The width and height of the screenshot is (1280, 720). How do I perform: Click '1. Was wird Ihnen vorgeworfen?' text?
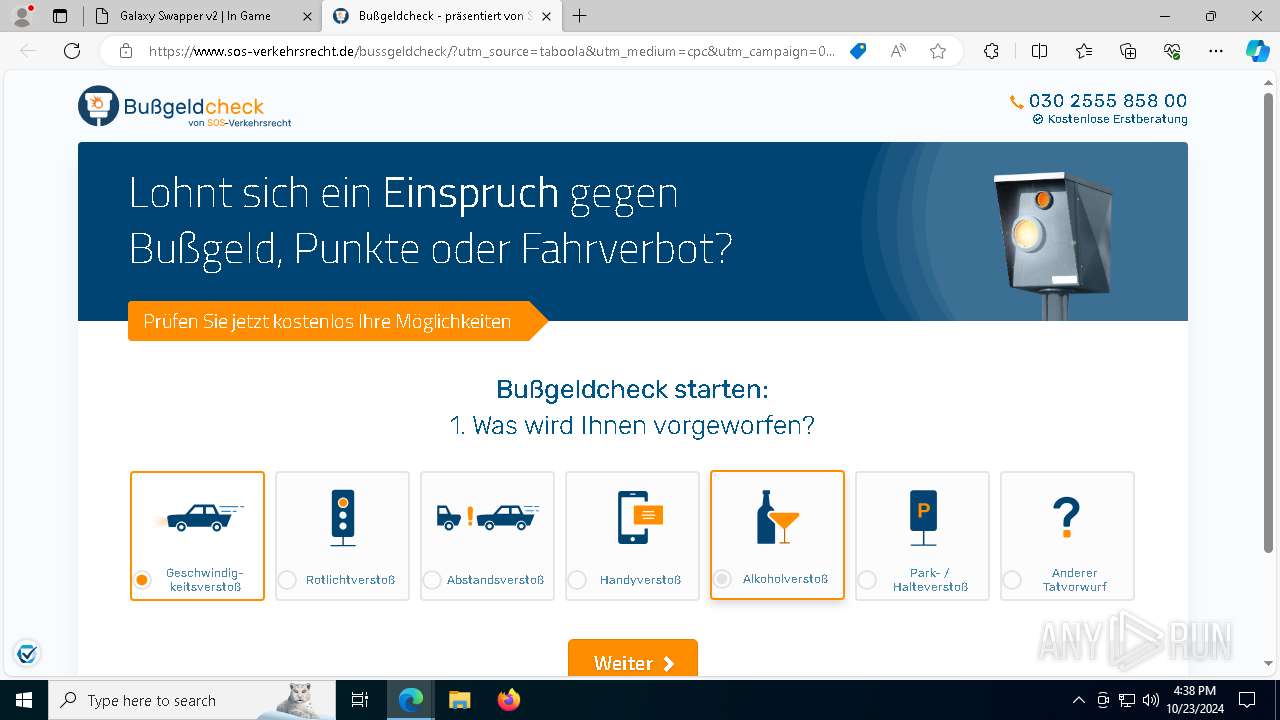(x=632, y=426)
